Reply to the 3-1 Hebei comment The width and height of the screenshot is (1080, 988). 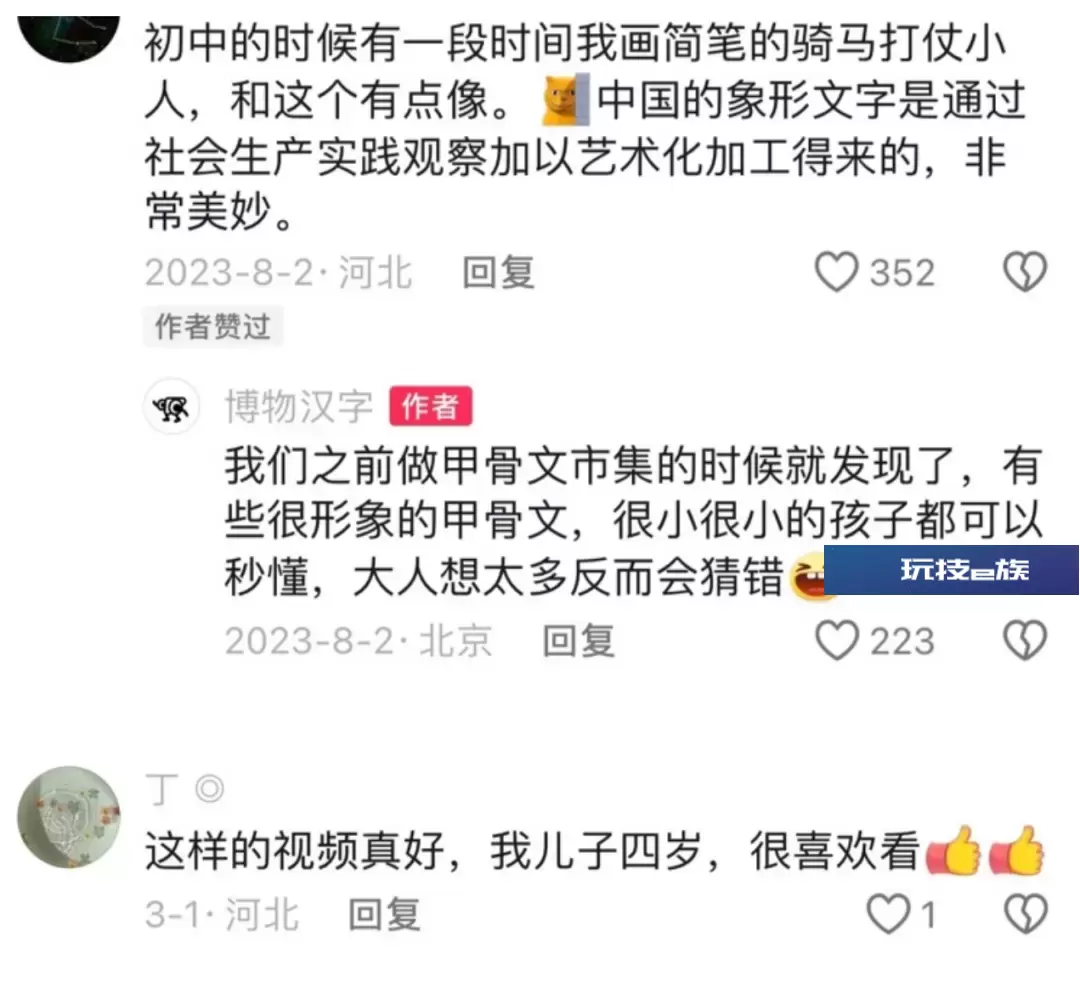coord(384,915)
